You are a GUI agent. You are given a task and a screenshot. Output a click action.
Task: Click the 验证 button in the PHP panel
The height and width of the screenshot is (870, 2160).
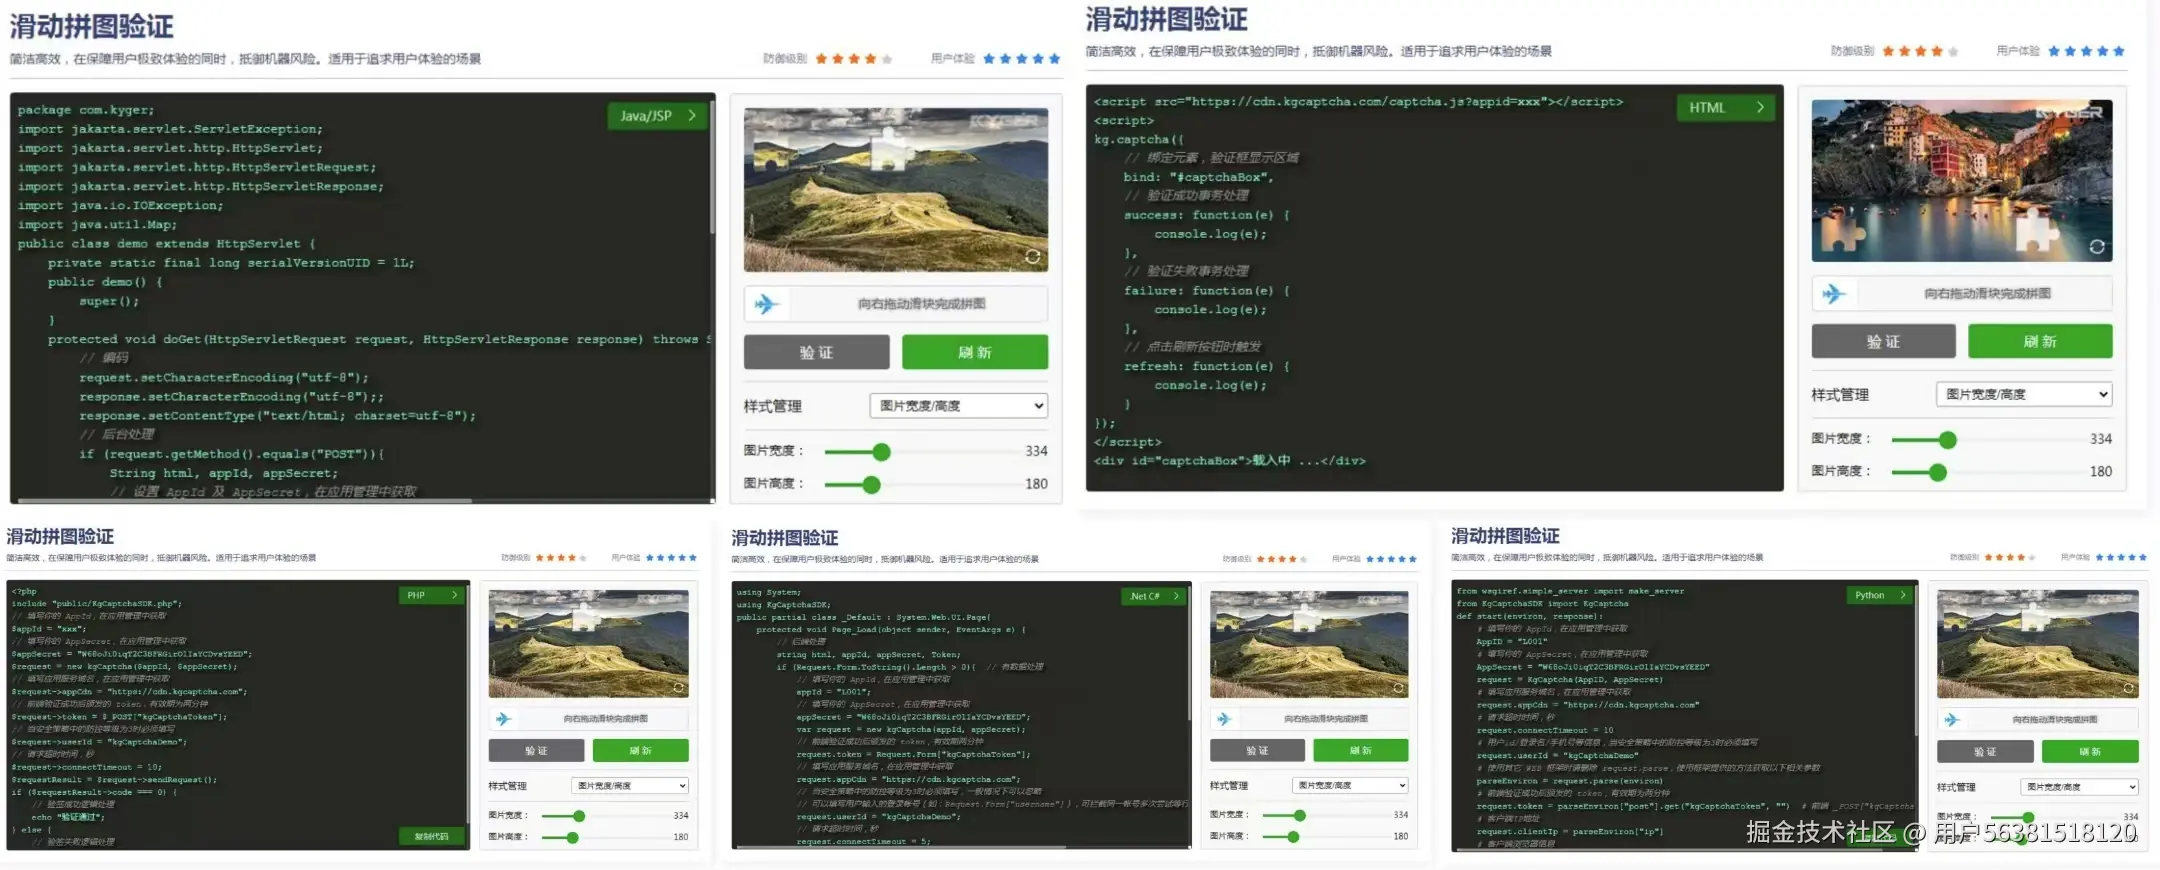click(536, 751)
